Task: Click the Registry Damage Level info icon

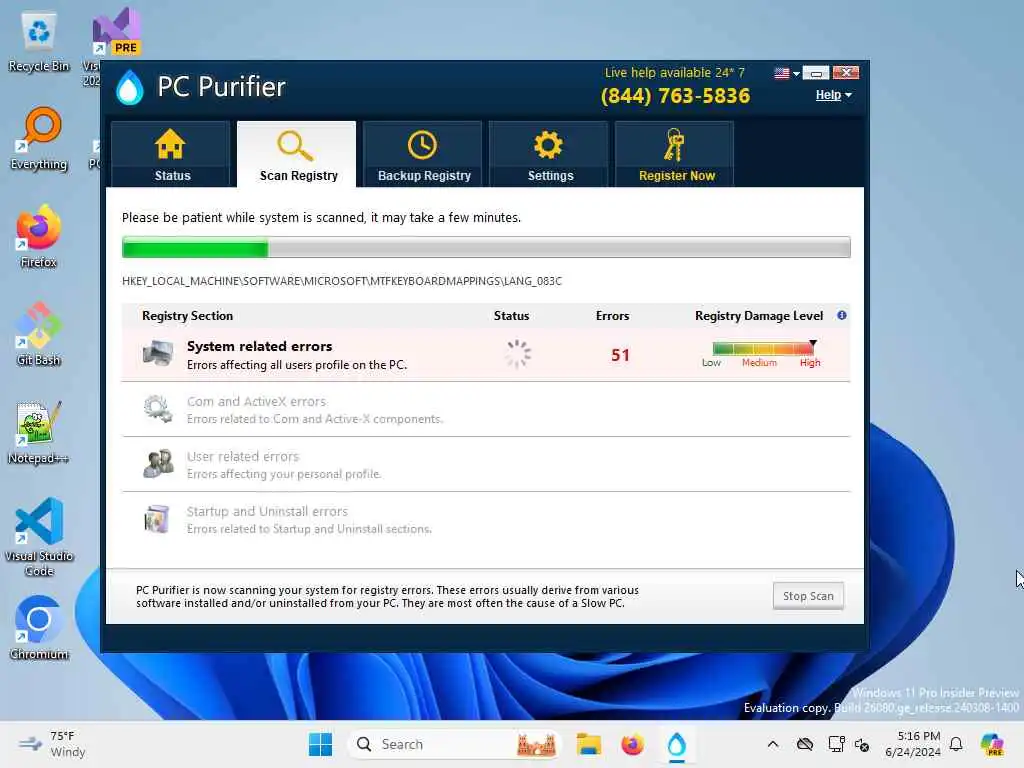Action: tap(842, 315)
